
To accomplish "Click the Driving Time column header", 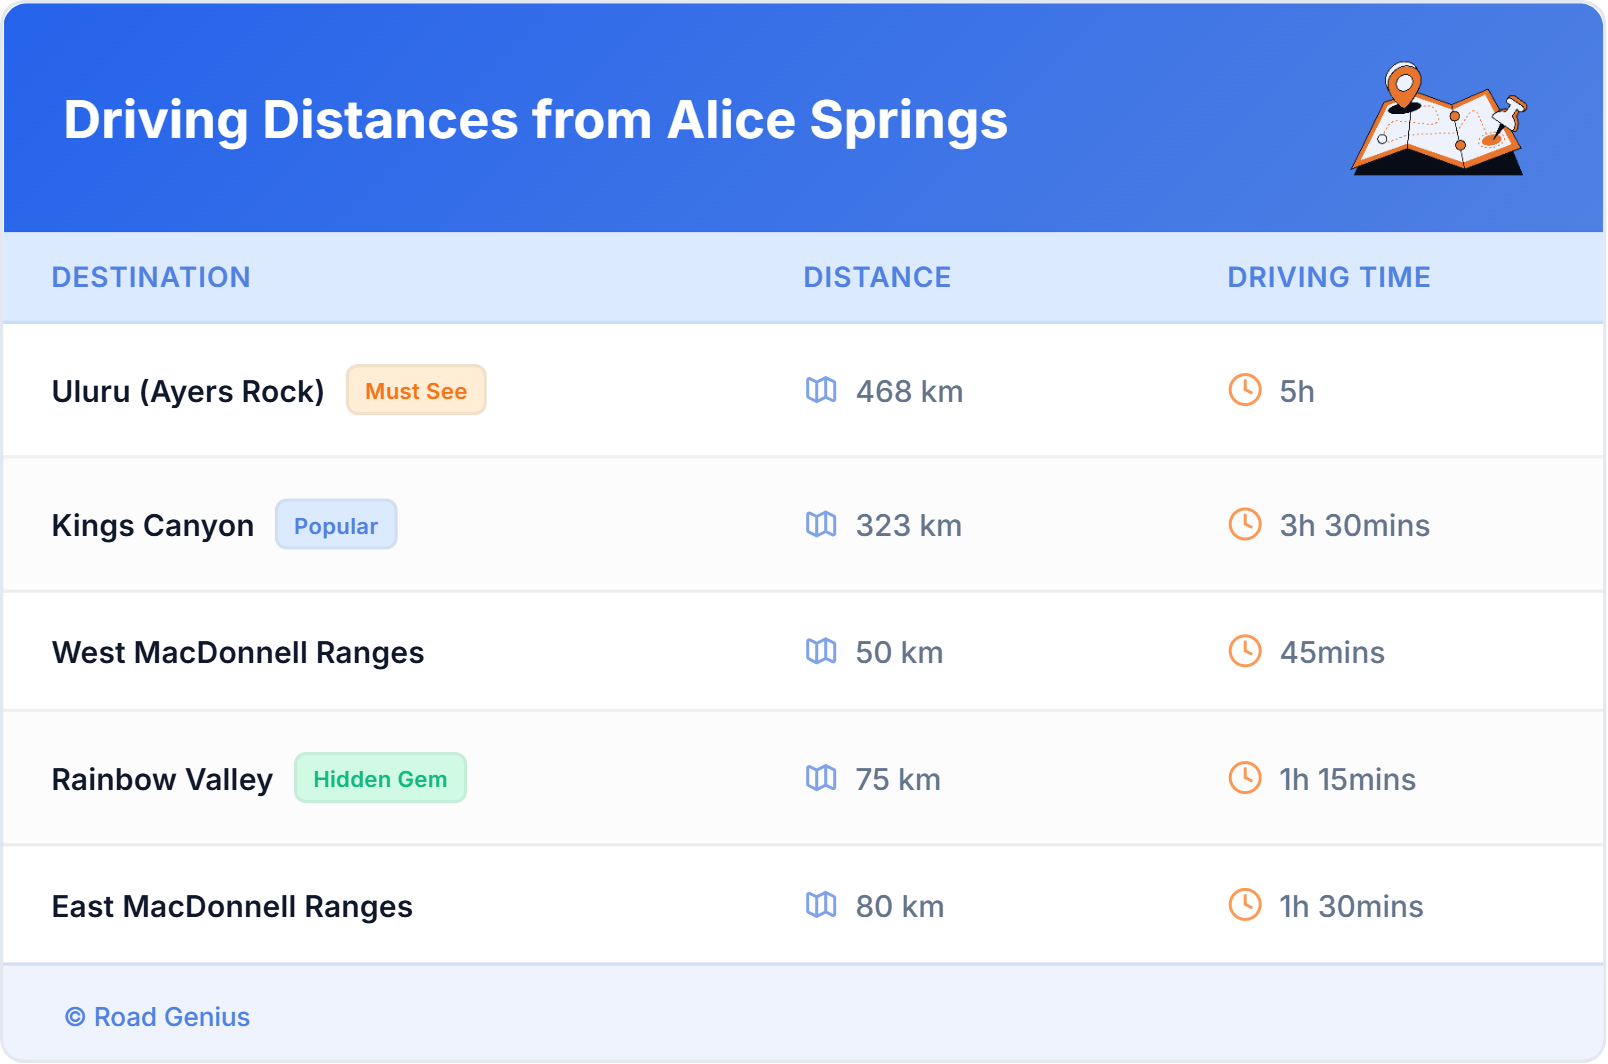I will 1328,277.
